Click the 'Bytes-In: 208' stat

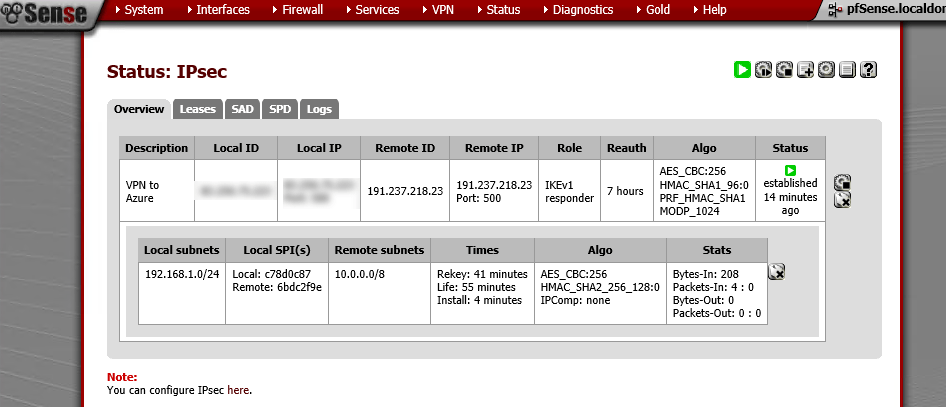point(705,274)
